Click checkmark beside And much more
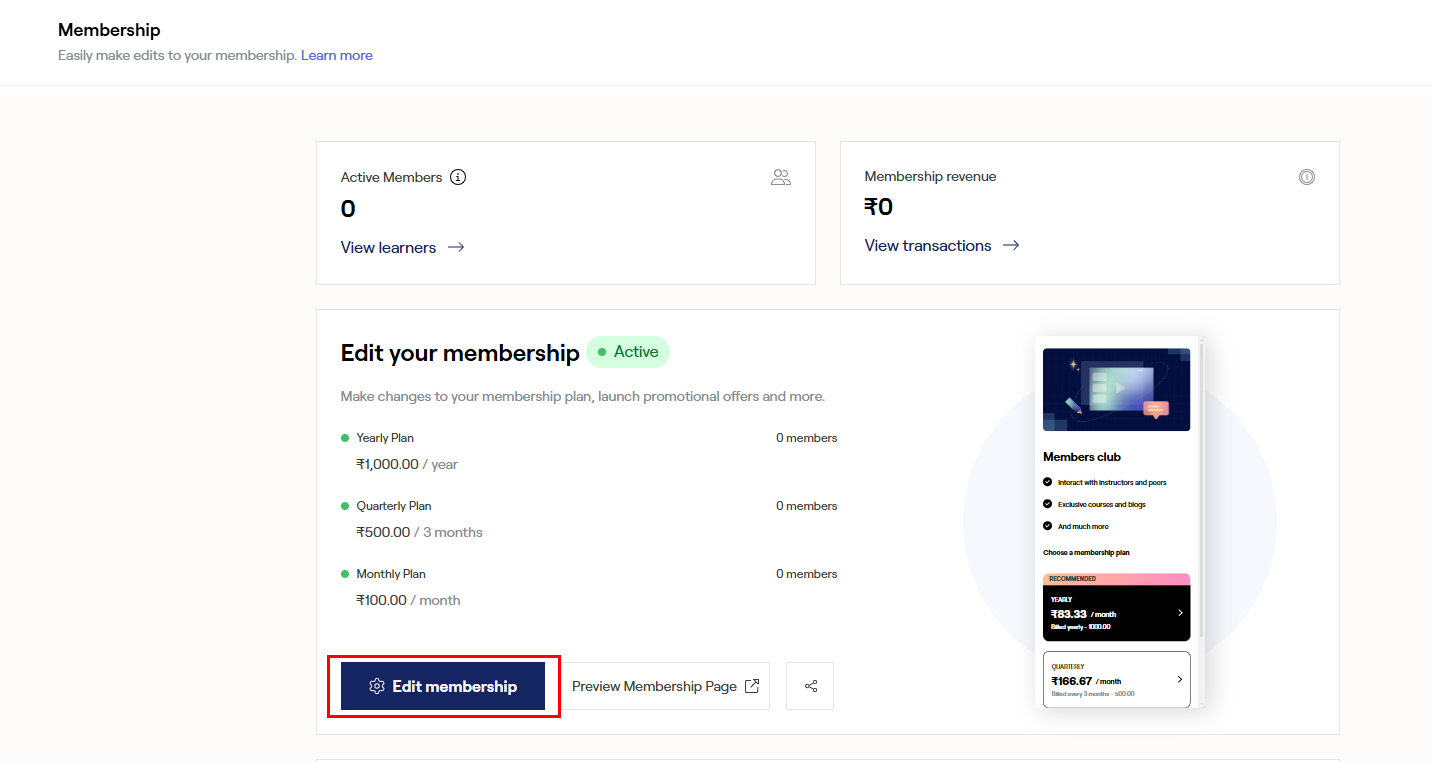The width and height of the screenshot is (1433, 762). click(1048, 526)
